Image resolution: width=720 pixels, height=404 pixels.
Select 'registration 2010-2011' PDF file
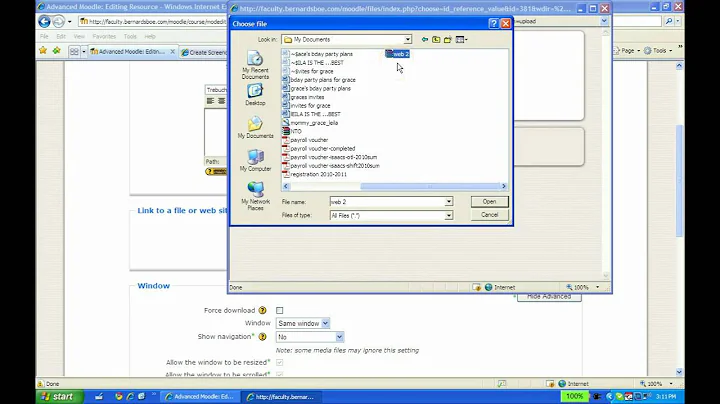pos(315,174)
